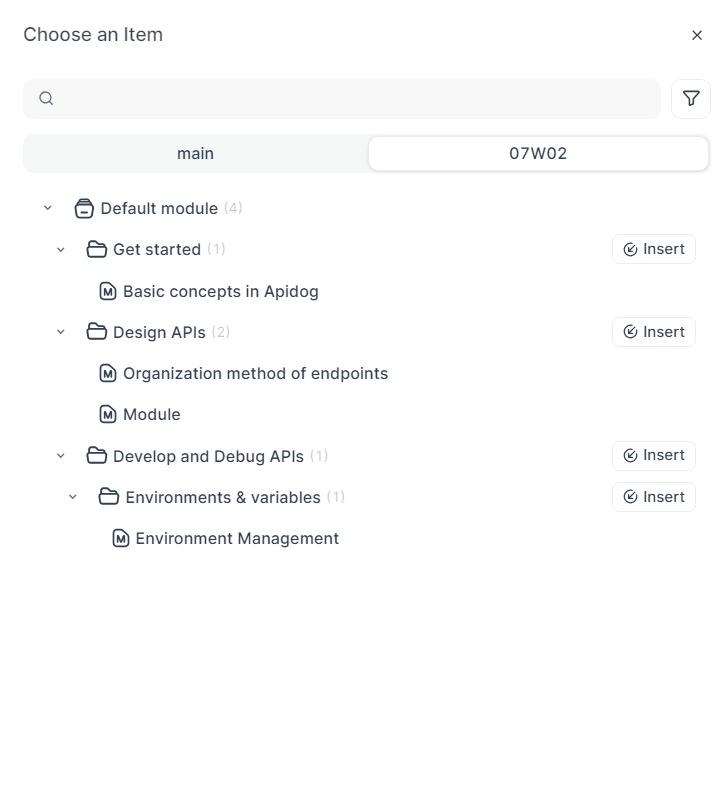Click the Environment Management markdown icon
This screenshot has width=724, height=809.
tap(121, 539)
